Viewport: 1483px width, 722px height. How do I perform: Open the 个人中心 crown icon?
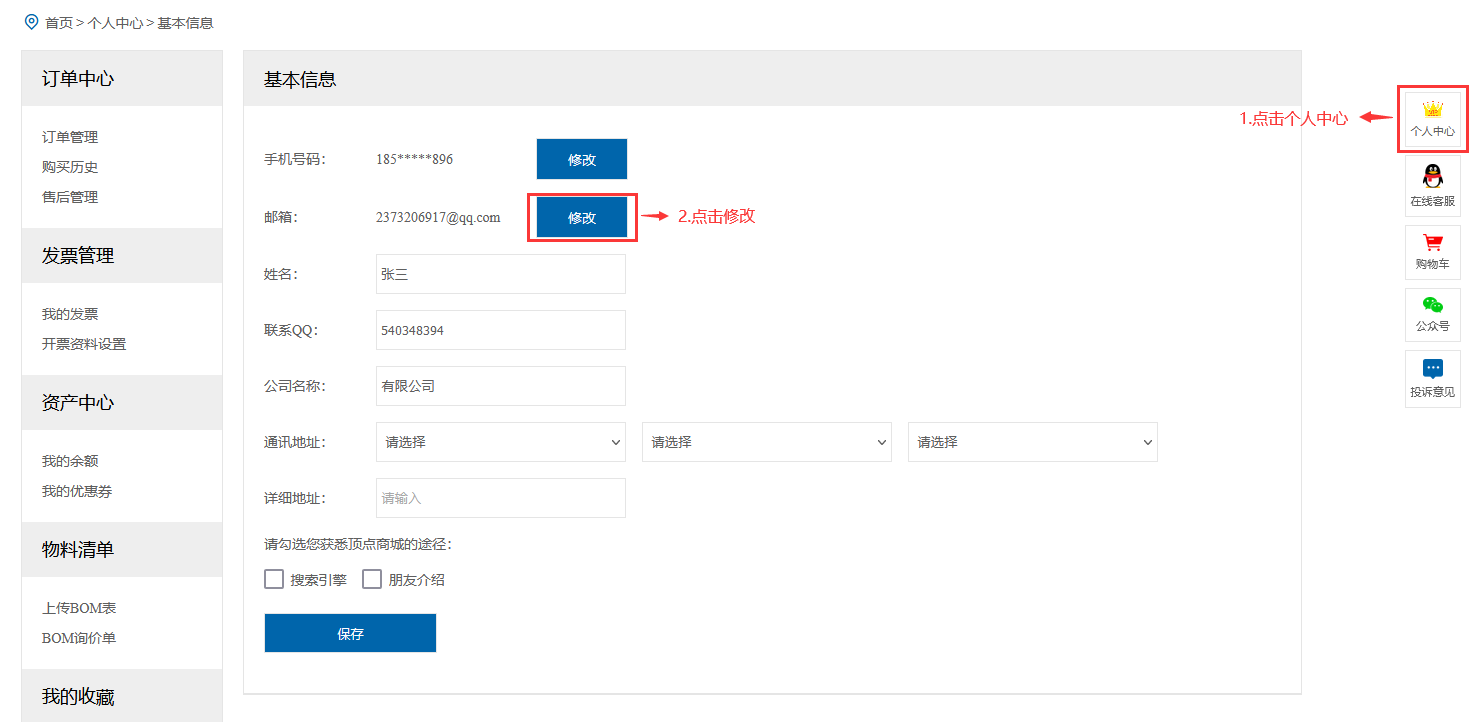click(1432, 110)
